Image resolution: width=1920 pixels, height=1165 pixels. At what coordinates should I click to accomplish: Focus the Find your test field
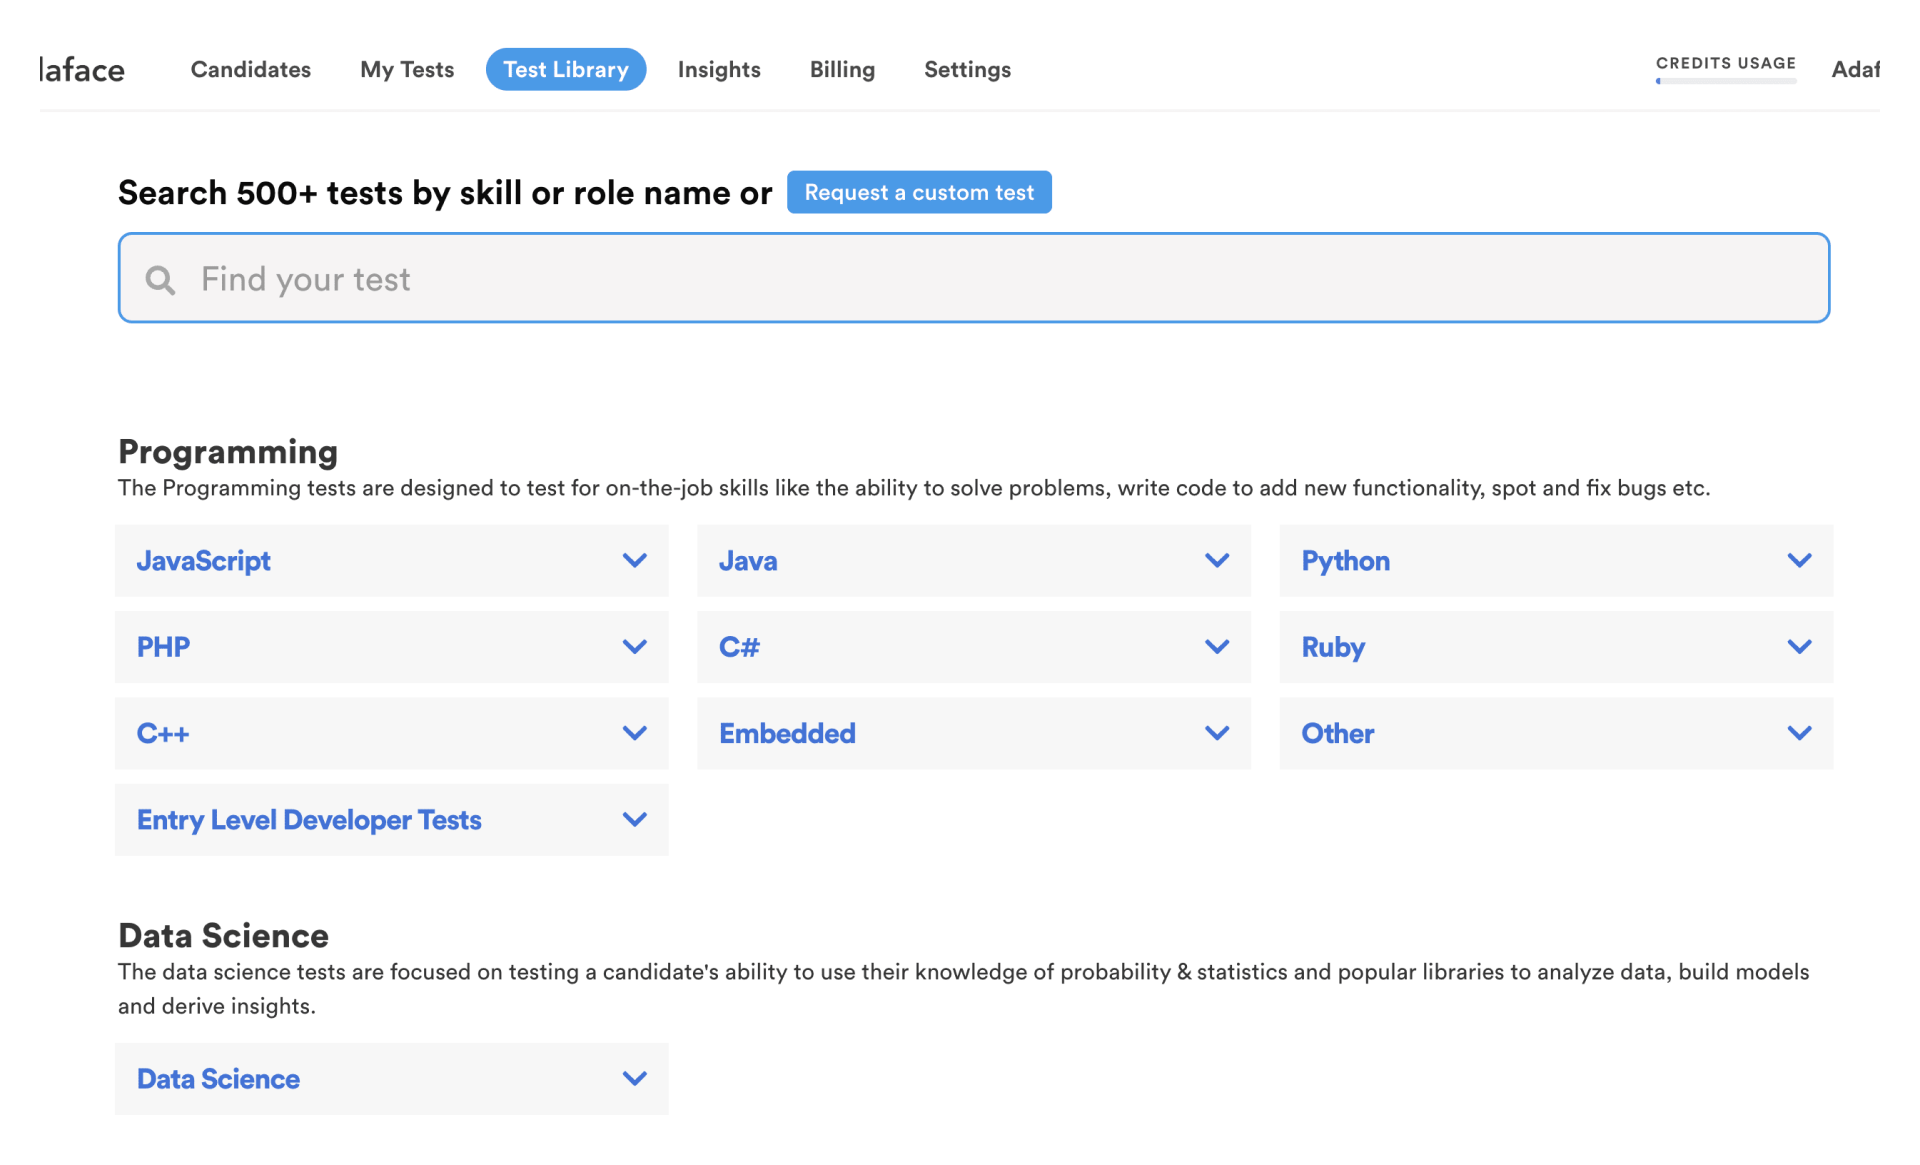click(1000, 279)
